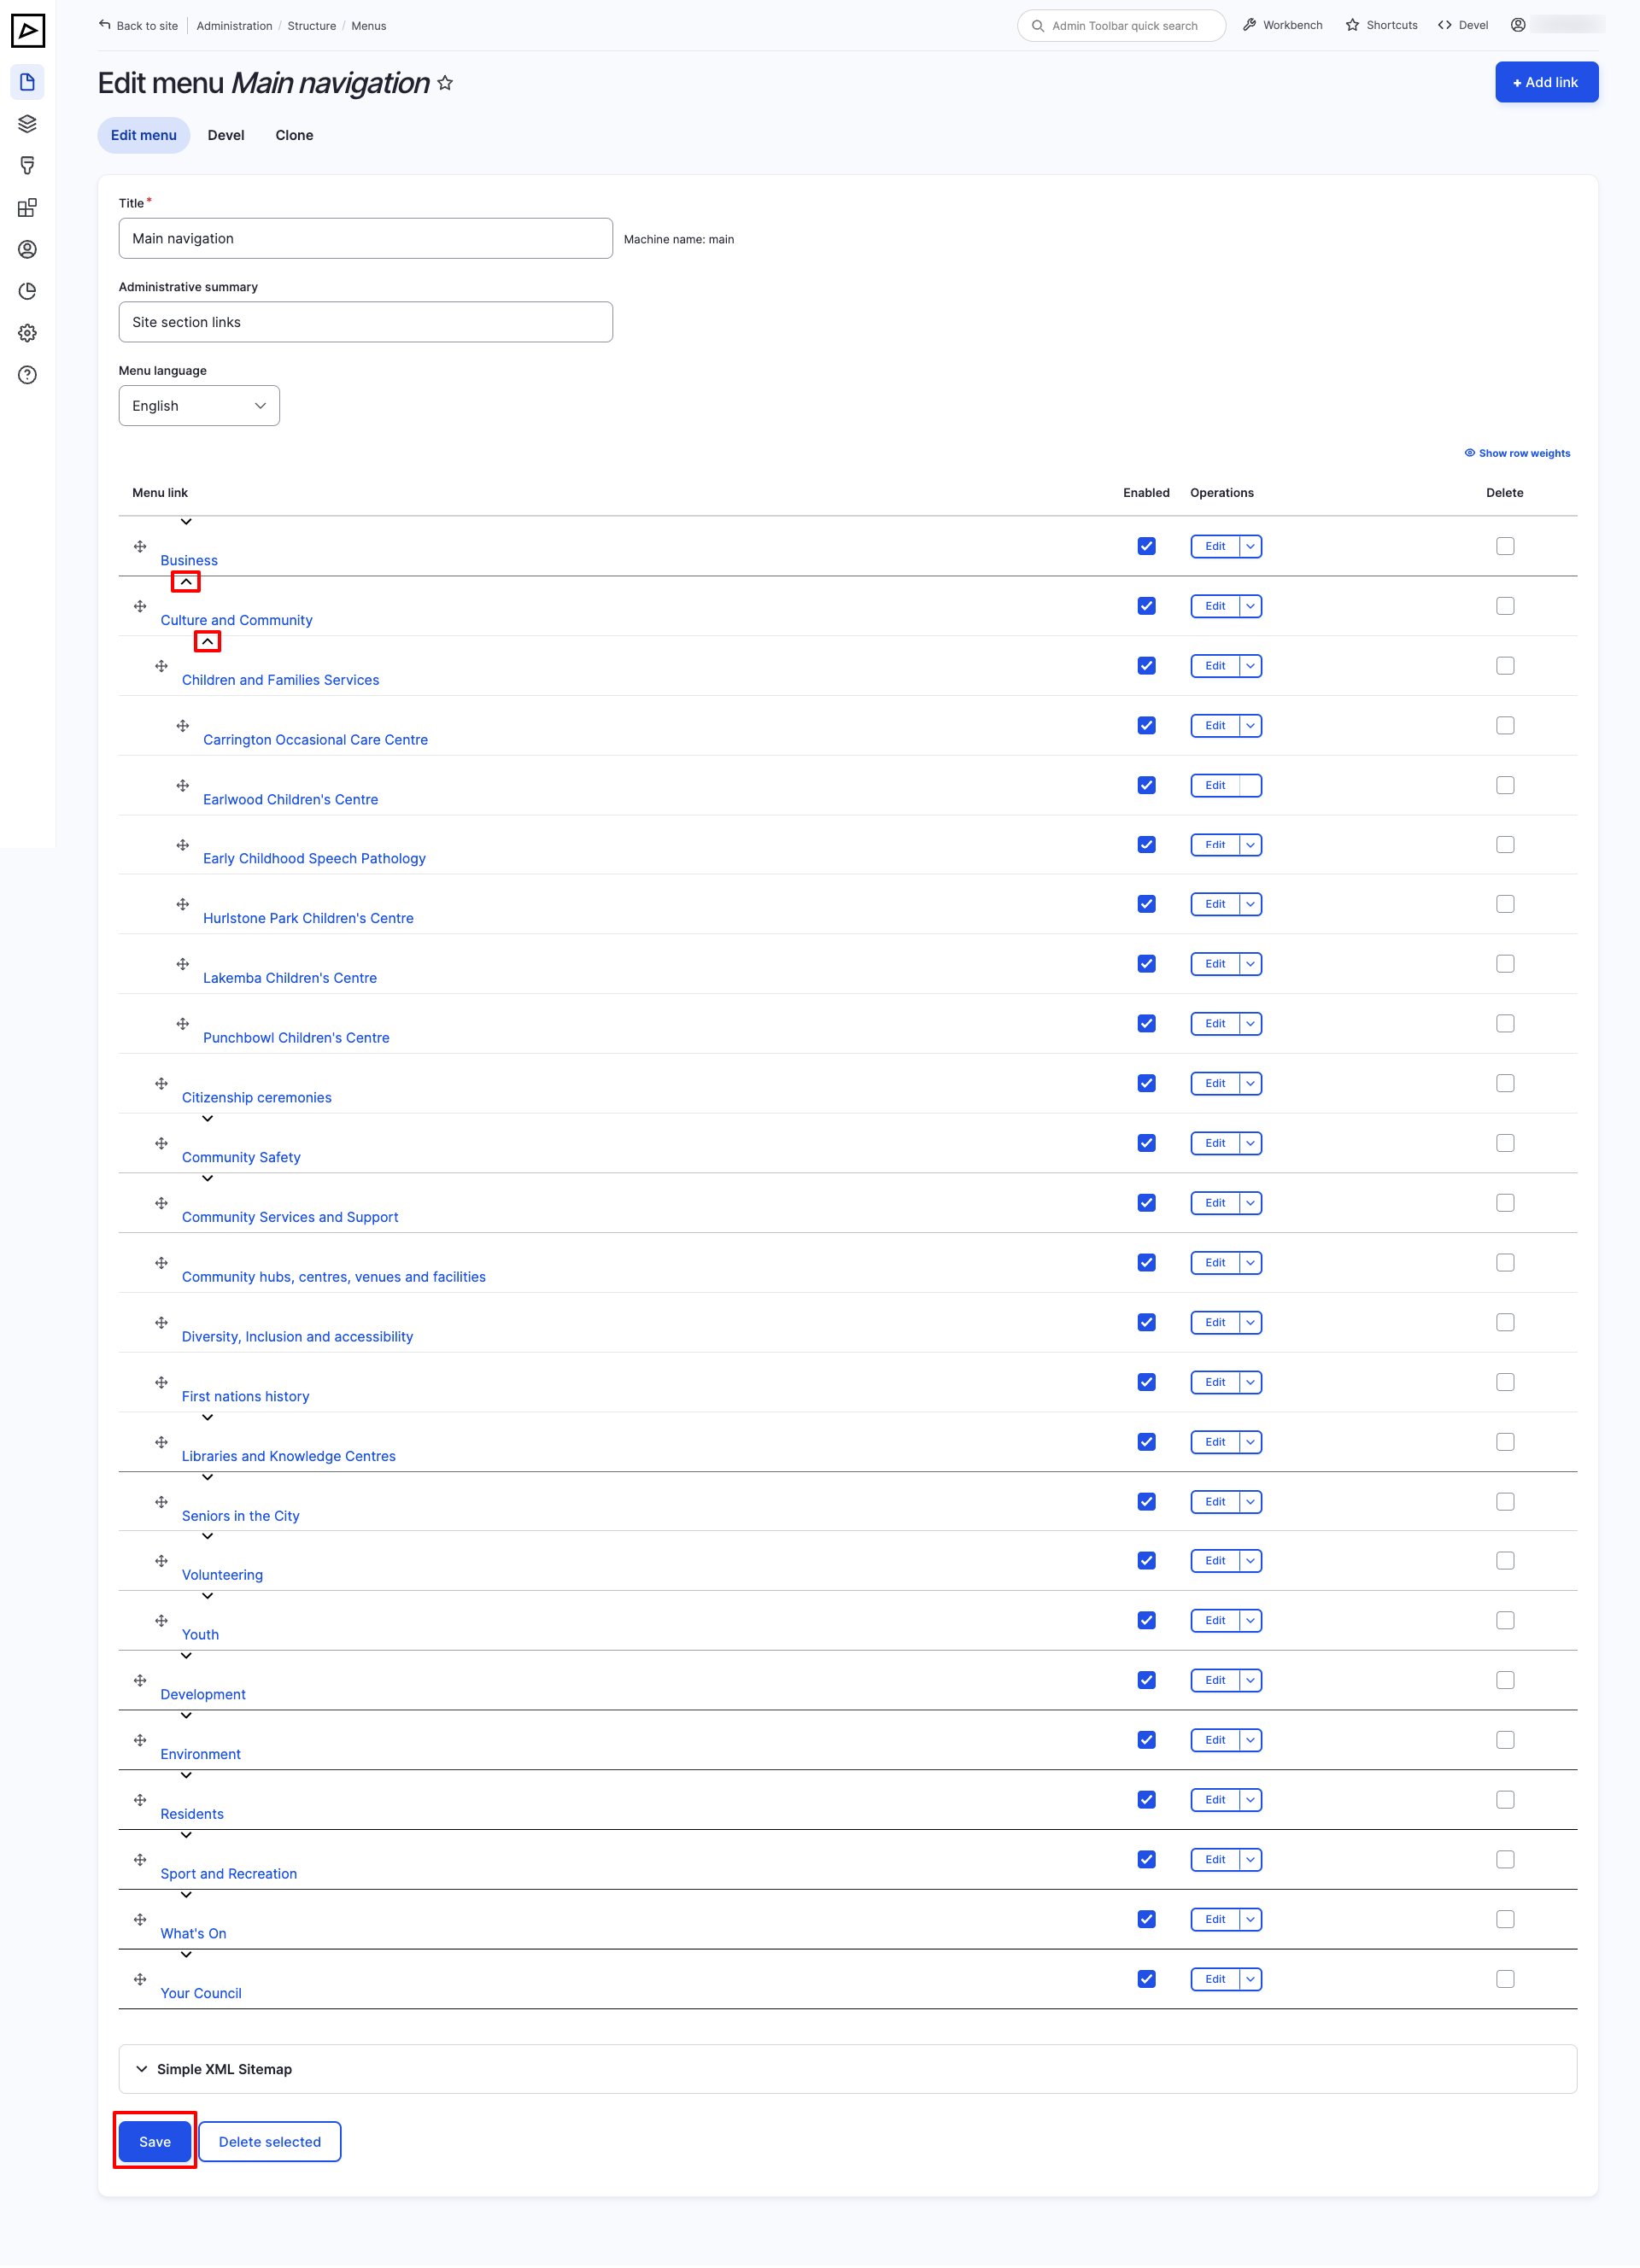Click the Configuration gear icon in sidebar
The image size is (1640, 2268).
point(27,333)
